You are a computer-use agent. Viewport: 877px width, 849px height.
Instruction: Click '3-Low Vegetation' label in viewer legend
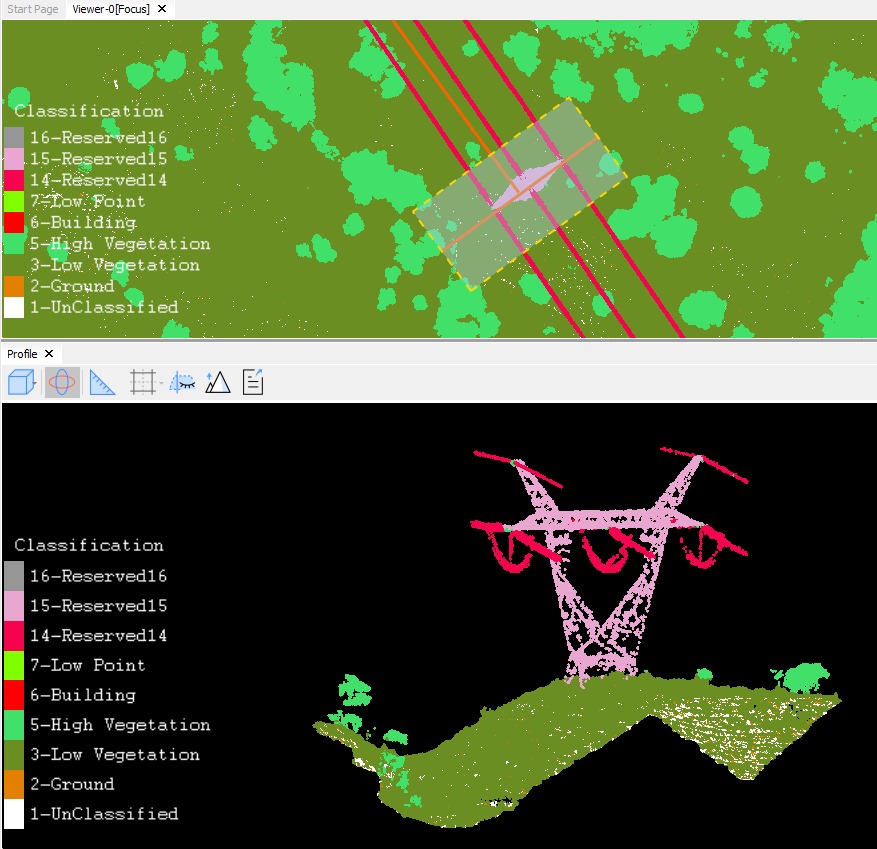coord(115,265)
